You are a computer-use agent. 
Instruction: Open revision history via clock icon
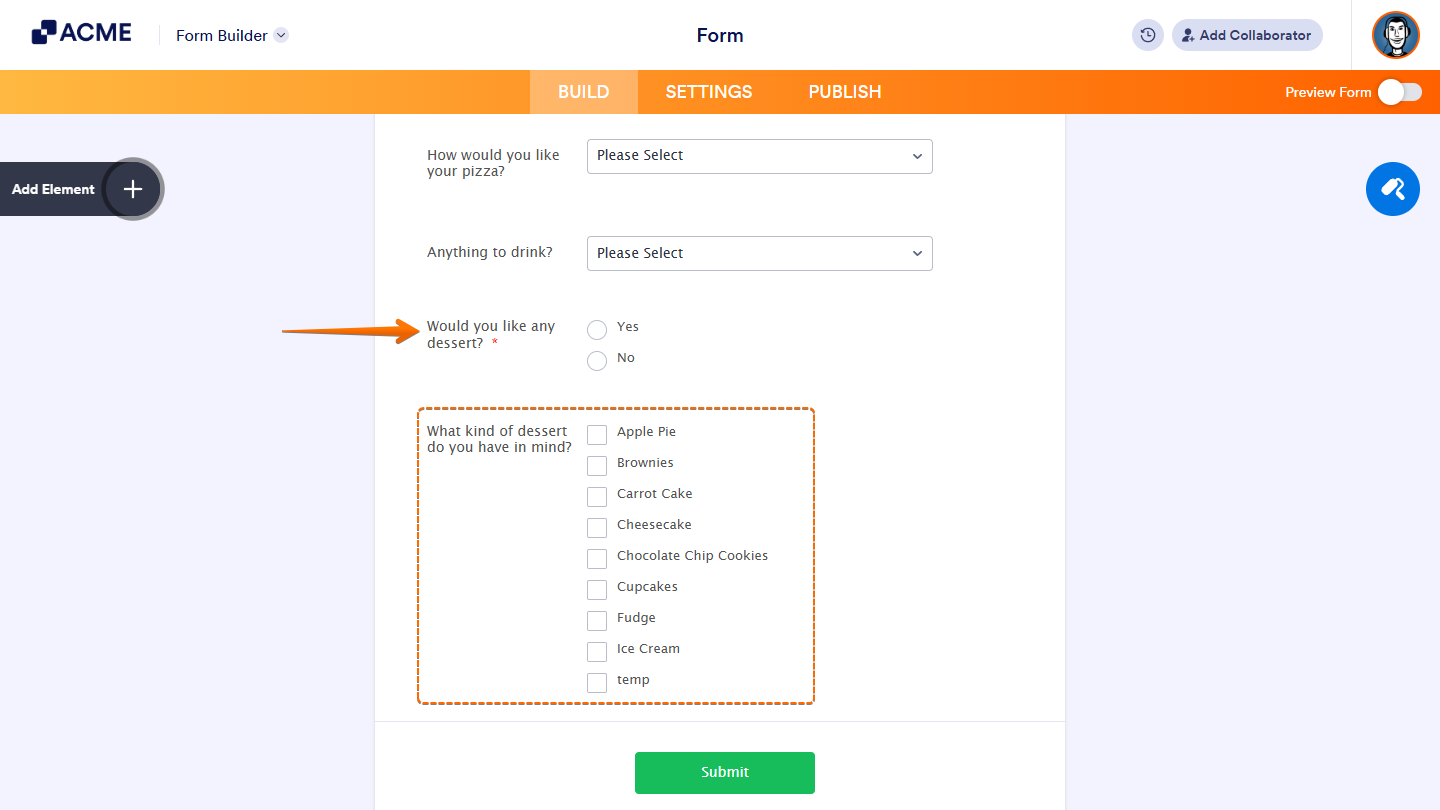pyautogui.click(x=1147, y=35)
